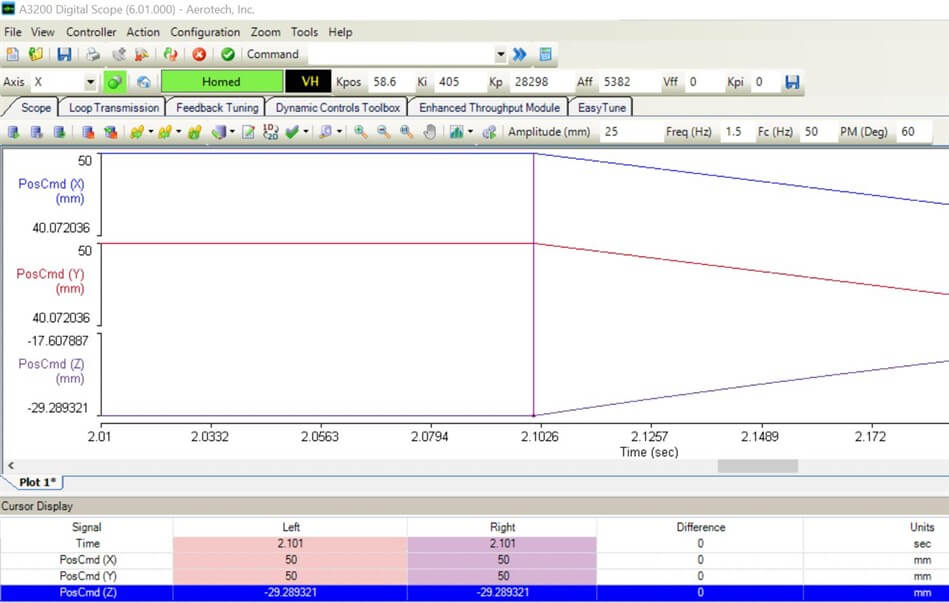Click the second database icon in scope toolbar
The height and width of the screenshot is (603, 949).
pos(36,131)
